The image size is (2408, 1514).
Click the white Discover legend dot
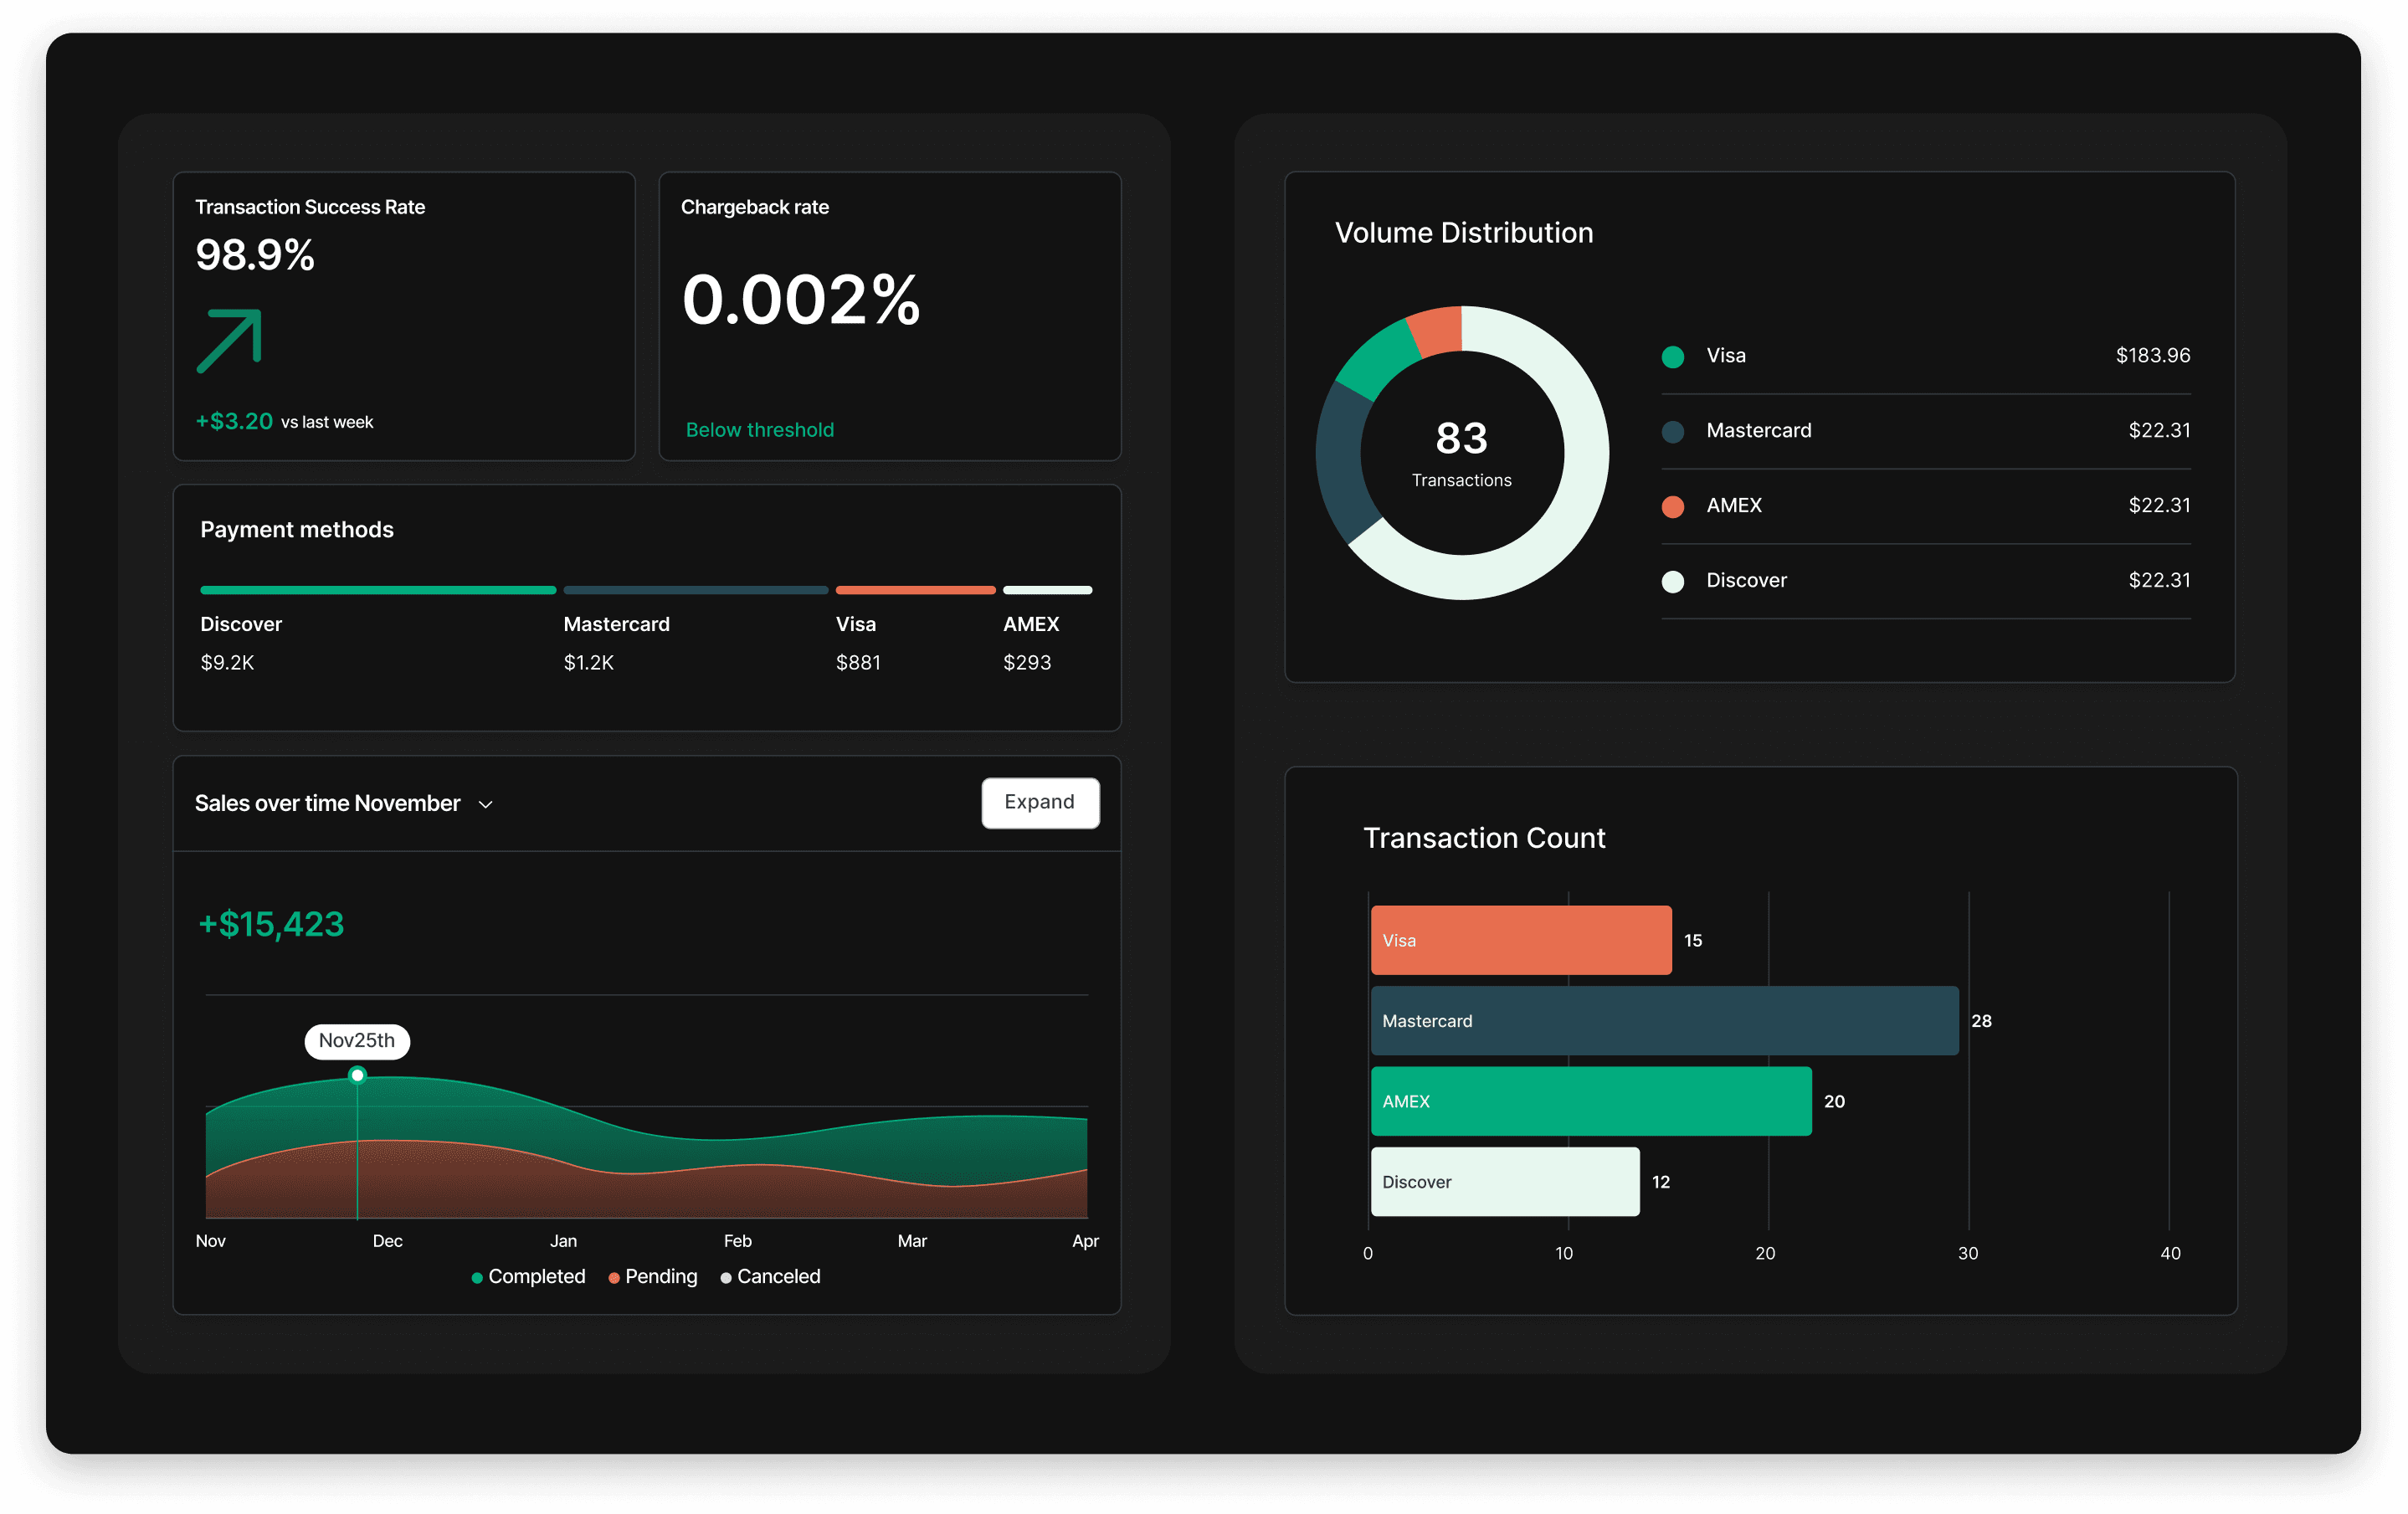pyautogui.click(x=1673, y=582)
